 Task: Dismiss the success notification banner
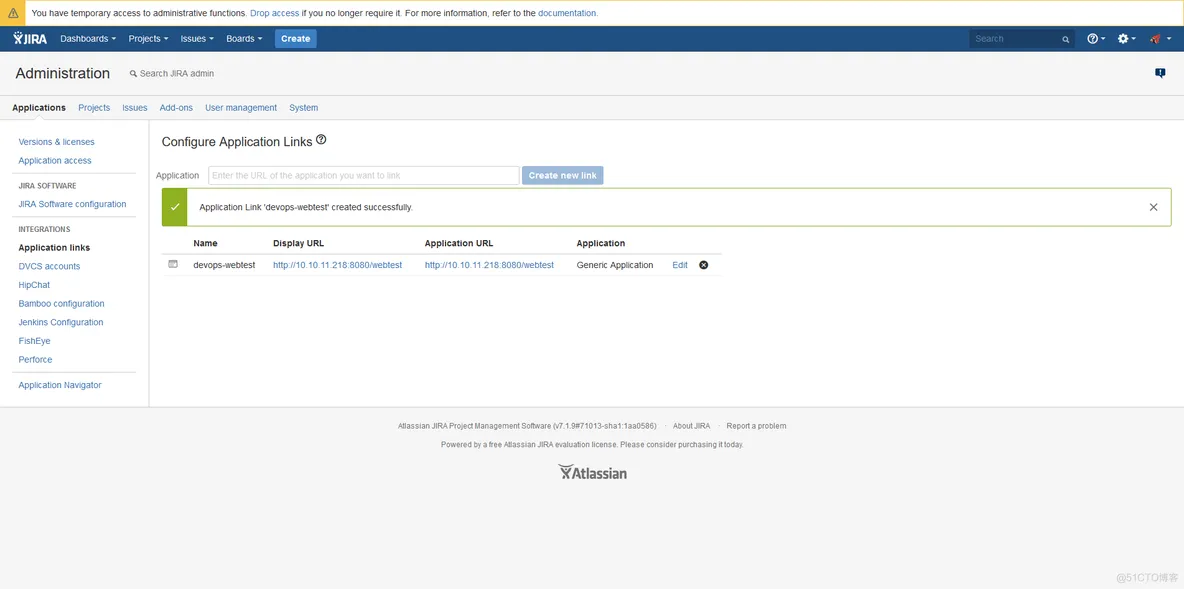[1153, 207]
